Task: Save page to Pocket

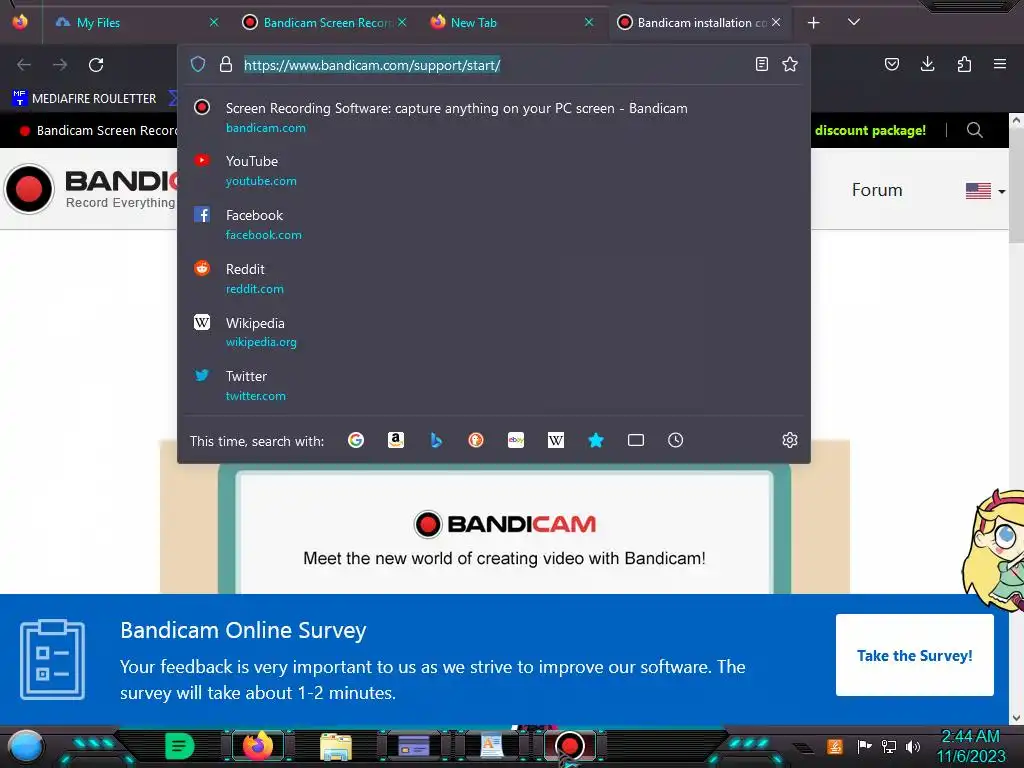Action: [x=891, y=64]
